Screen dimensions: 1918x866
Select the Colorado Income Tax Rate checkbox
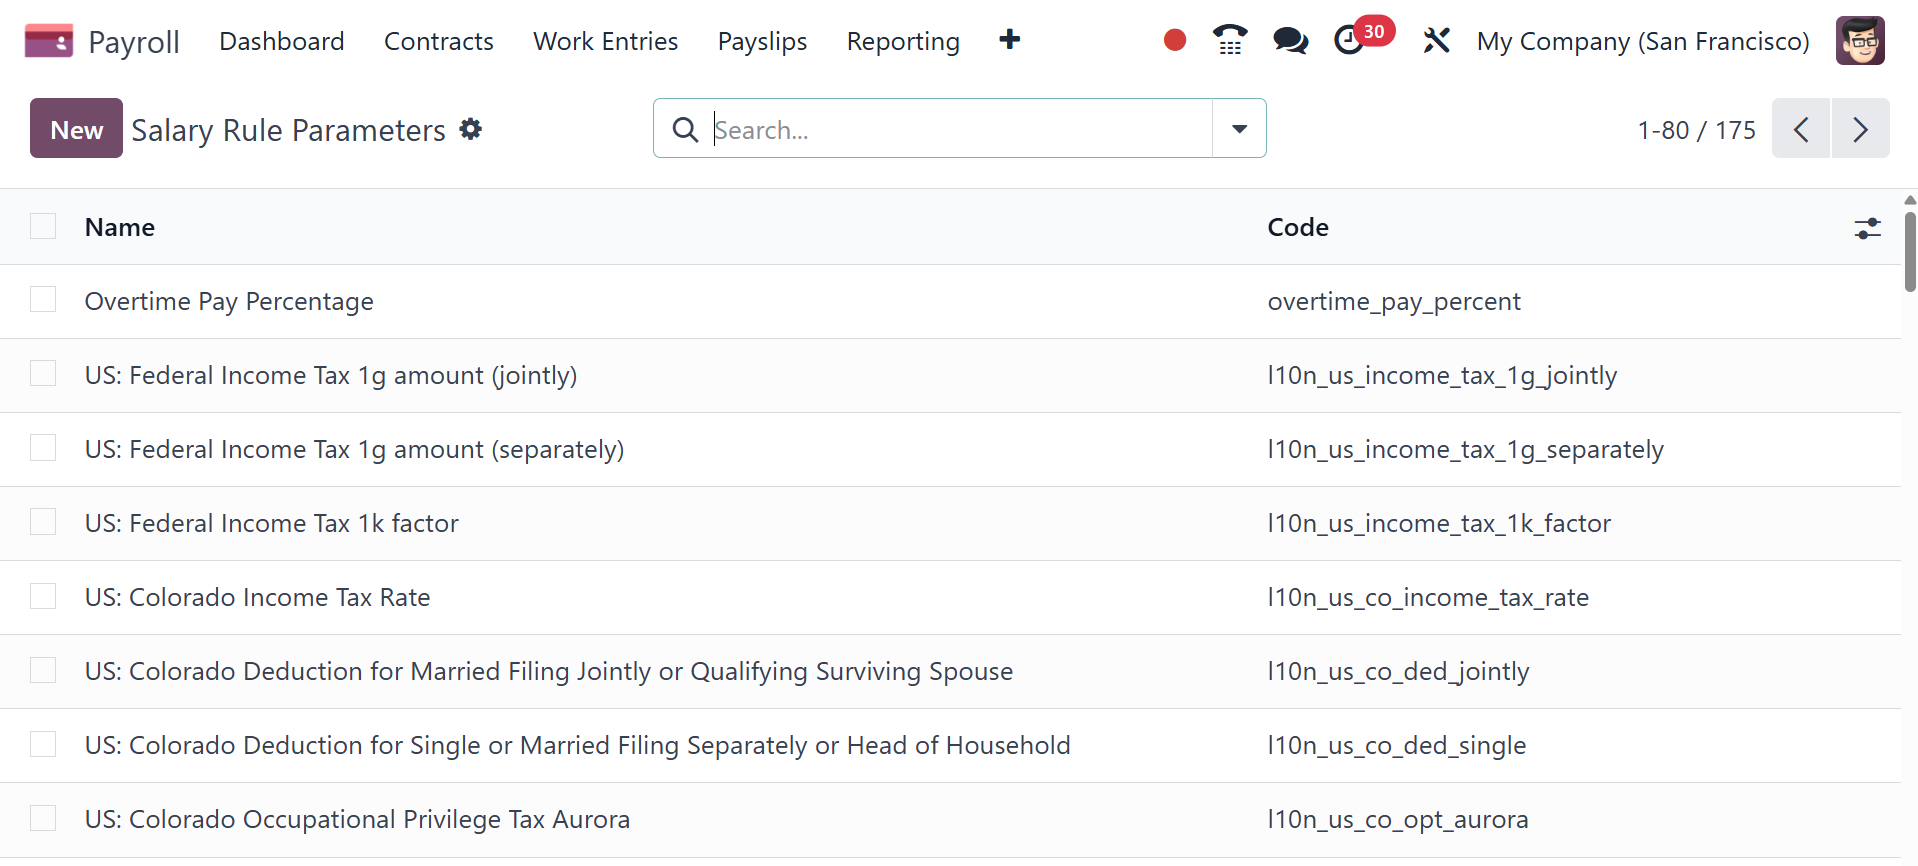43,596
